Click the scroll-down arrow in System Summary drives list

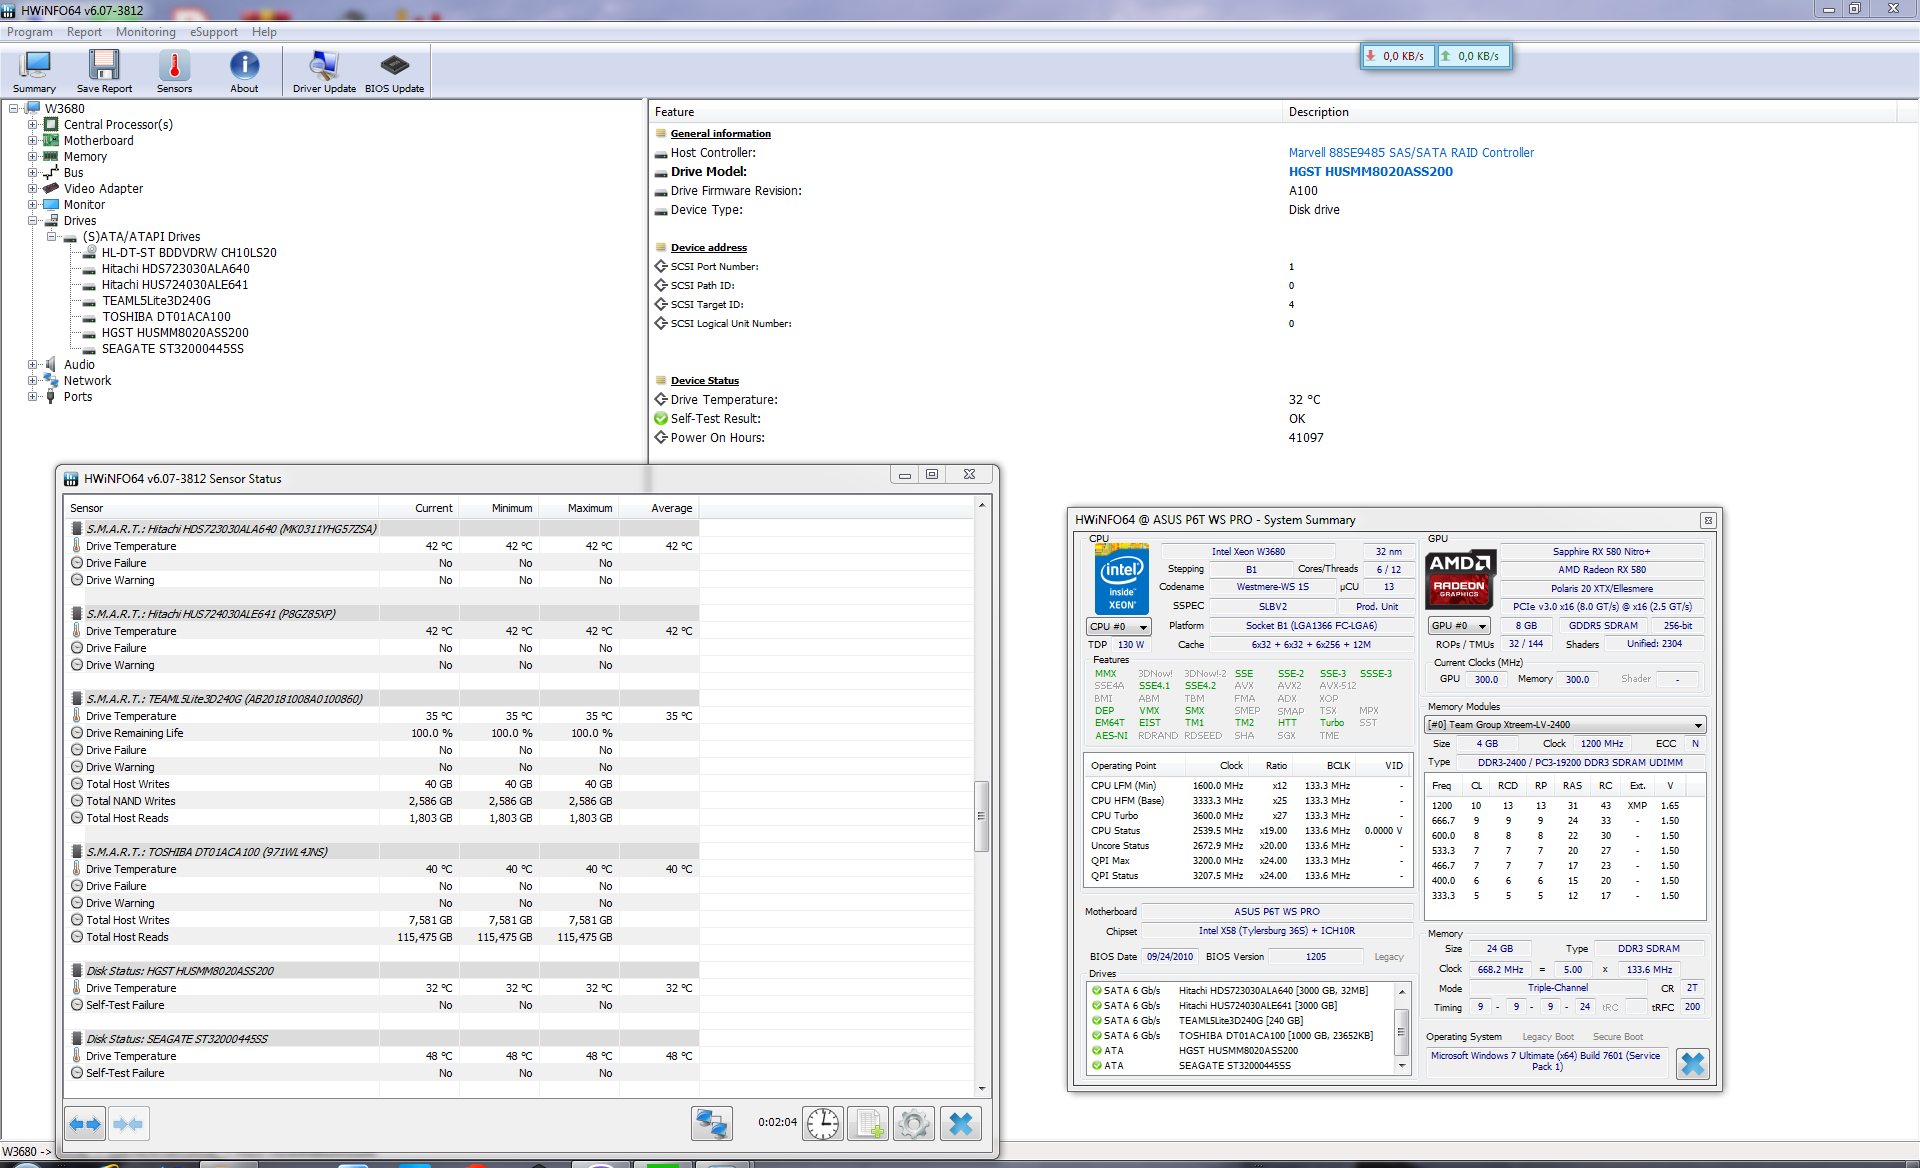tap(1402, 1066)
